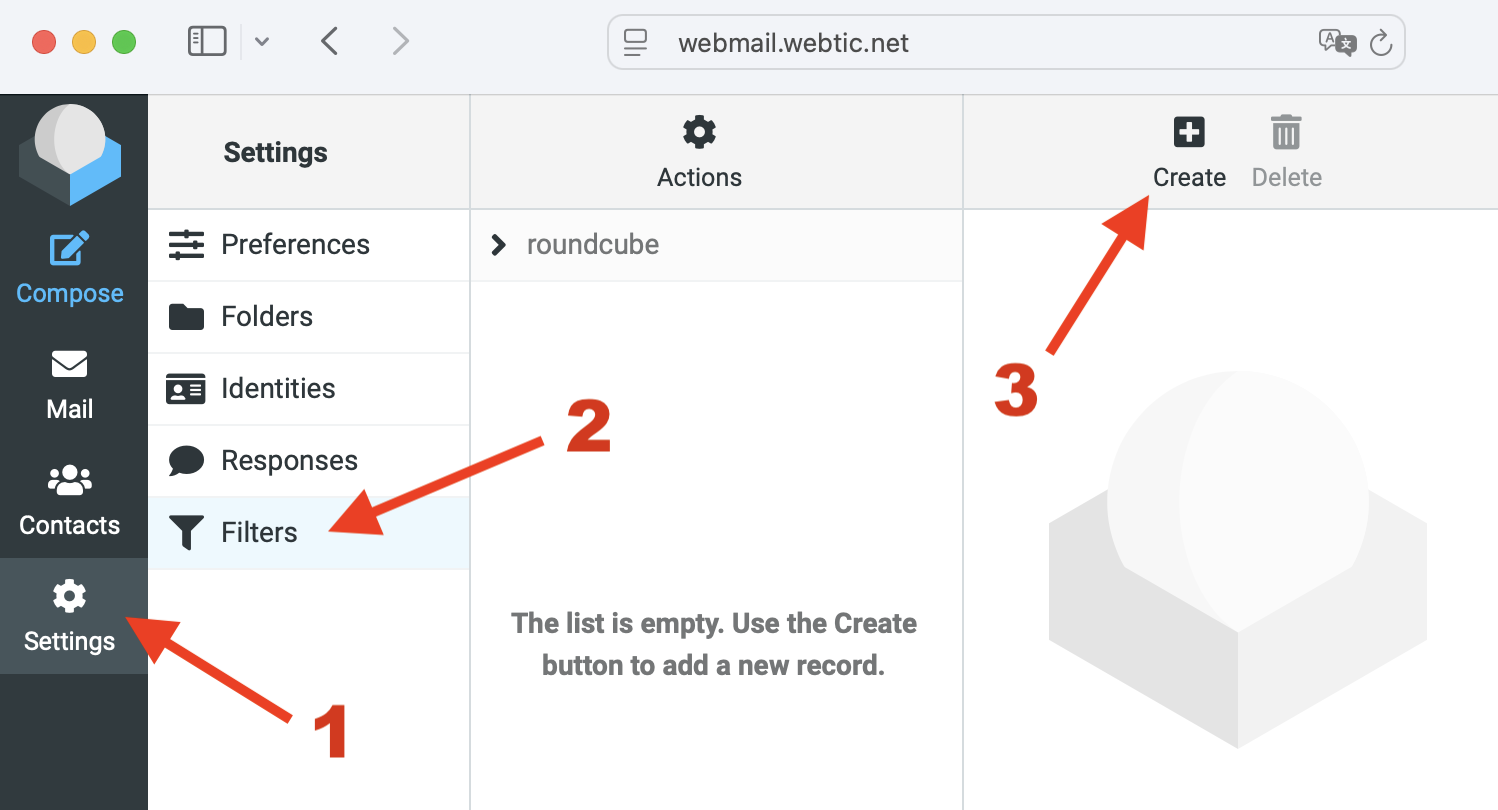Click the translate icon in the address bar

1337,42
